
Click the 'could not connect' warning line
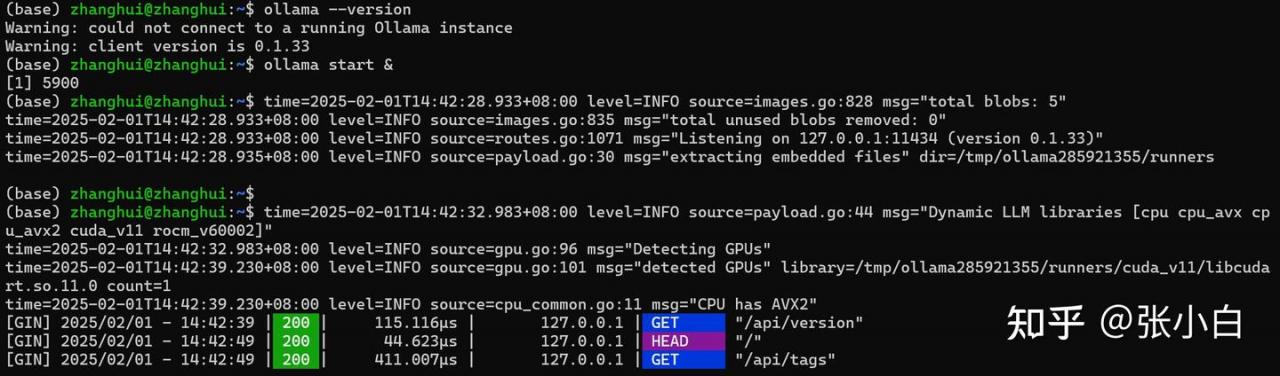(259, 28)
